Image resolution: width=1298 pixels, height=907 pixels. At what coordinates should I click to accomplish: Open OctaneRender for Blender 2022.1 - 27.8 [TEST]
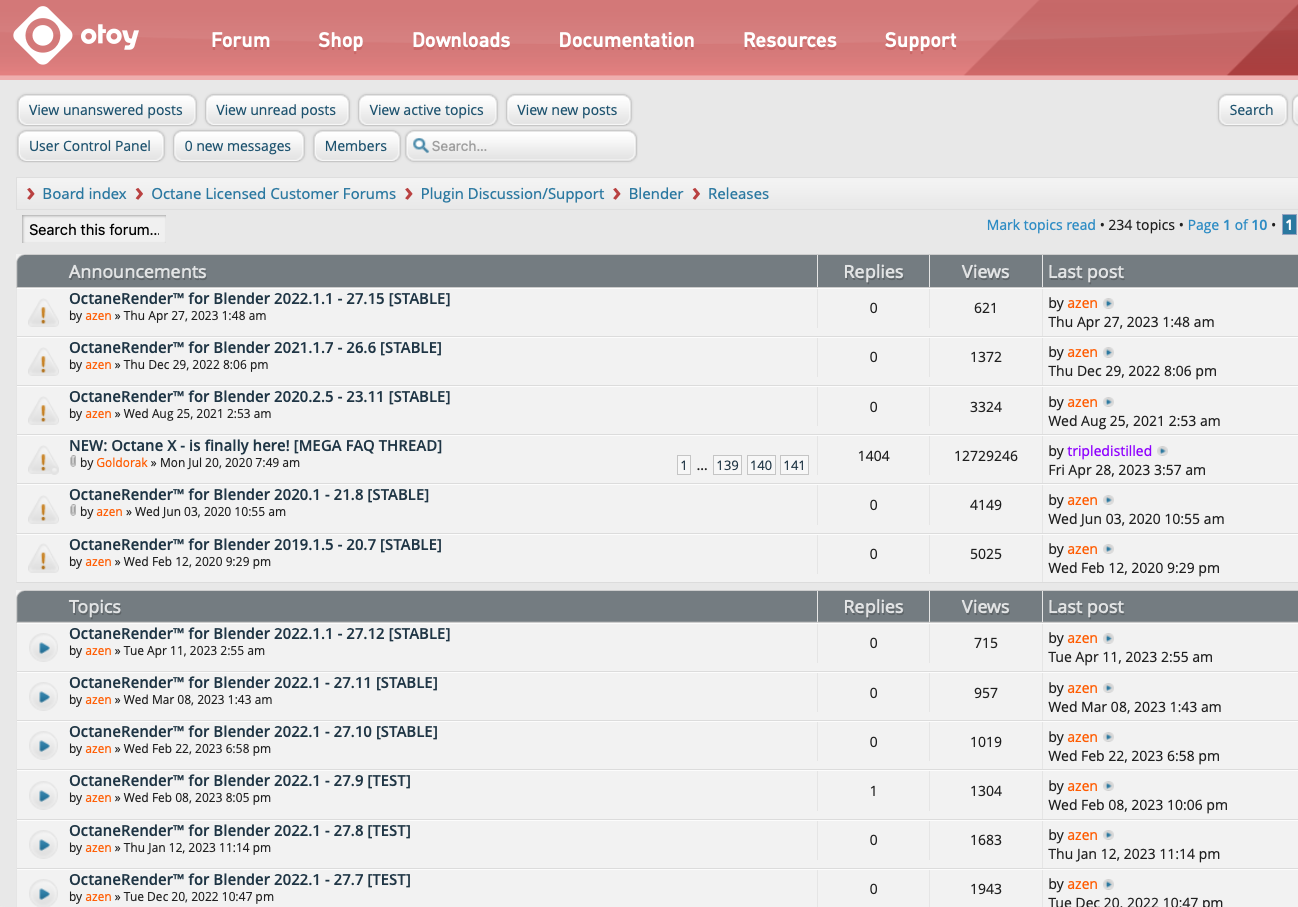coord(240,831)
